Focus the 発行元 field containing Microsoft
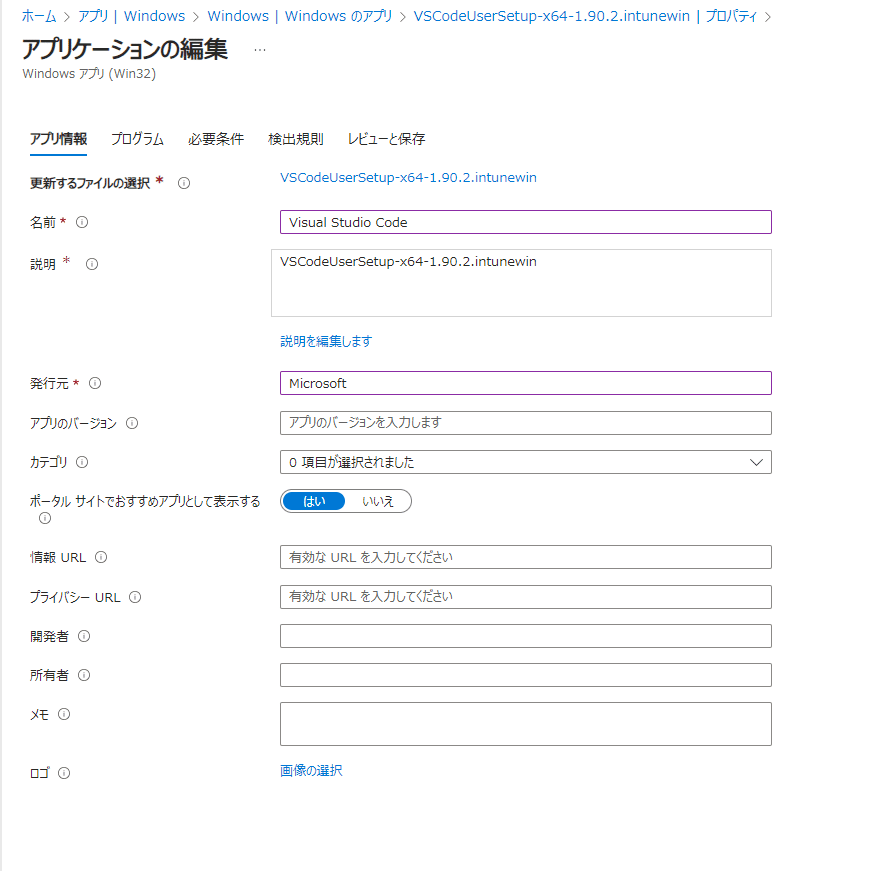This screenshot has width=894, height=871. click(526, 383)
